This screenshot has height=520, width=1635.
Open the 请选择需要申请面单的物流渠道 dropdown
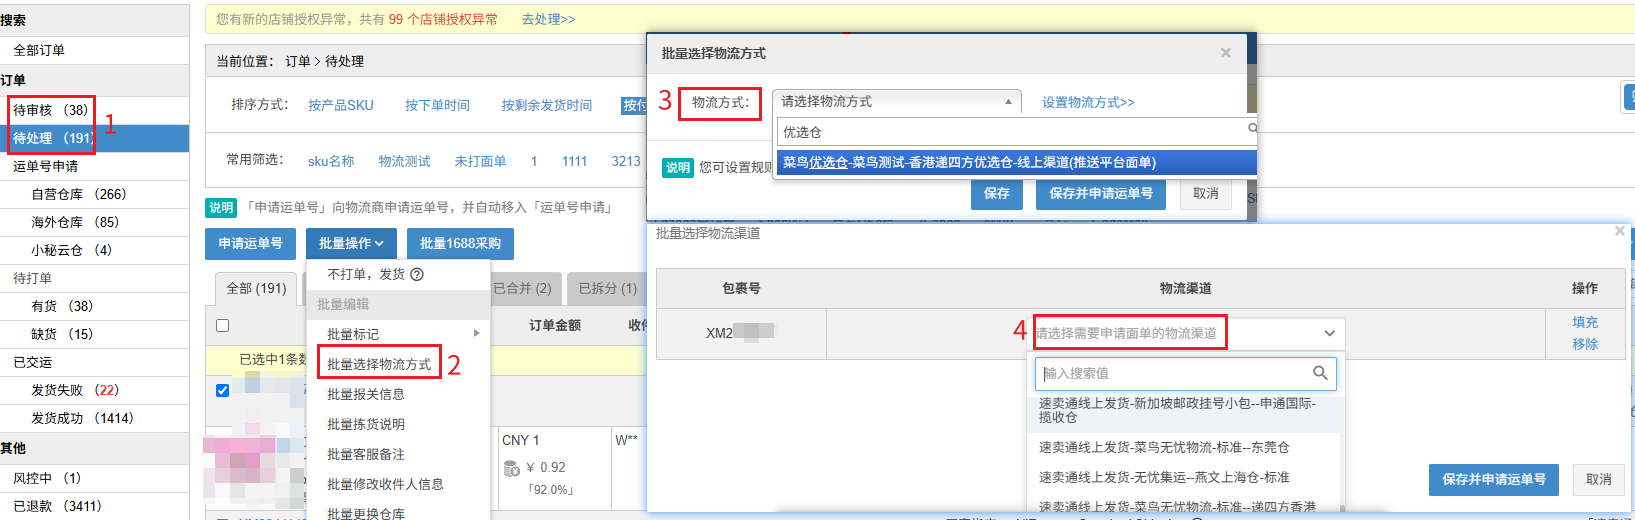click(x=1188, y=333)
